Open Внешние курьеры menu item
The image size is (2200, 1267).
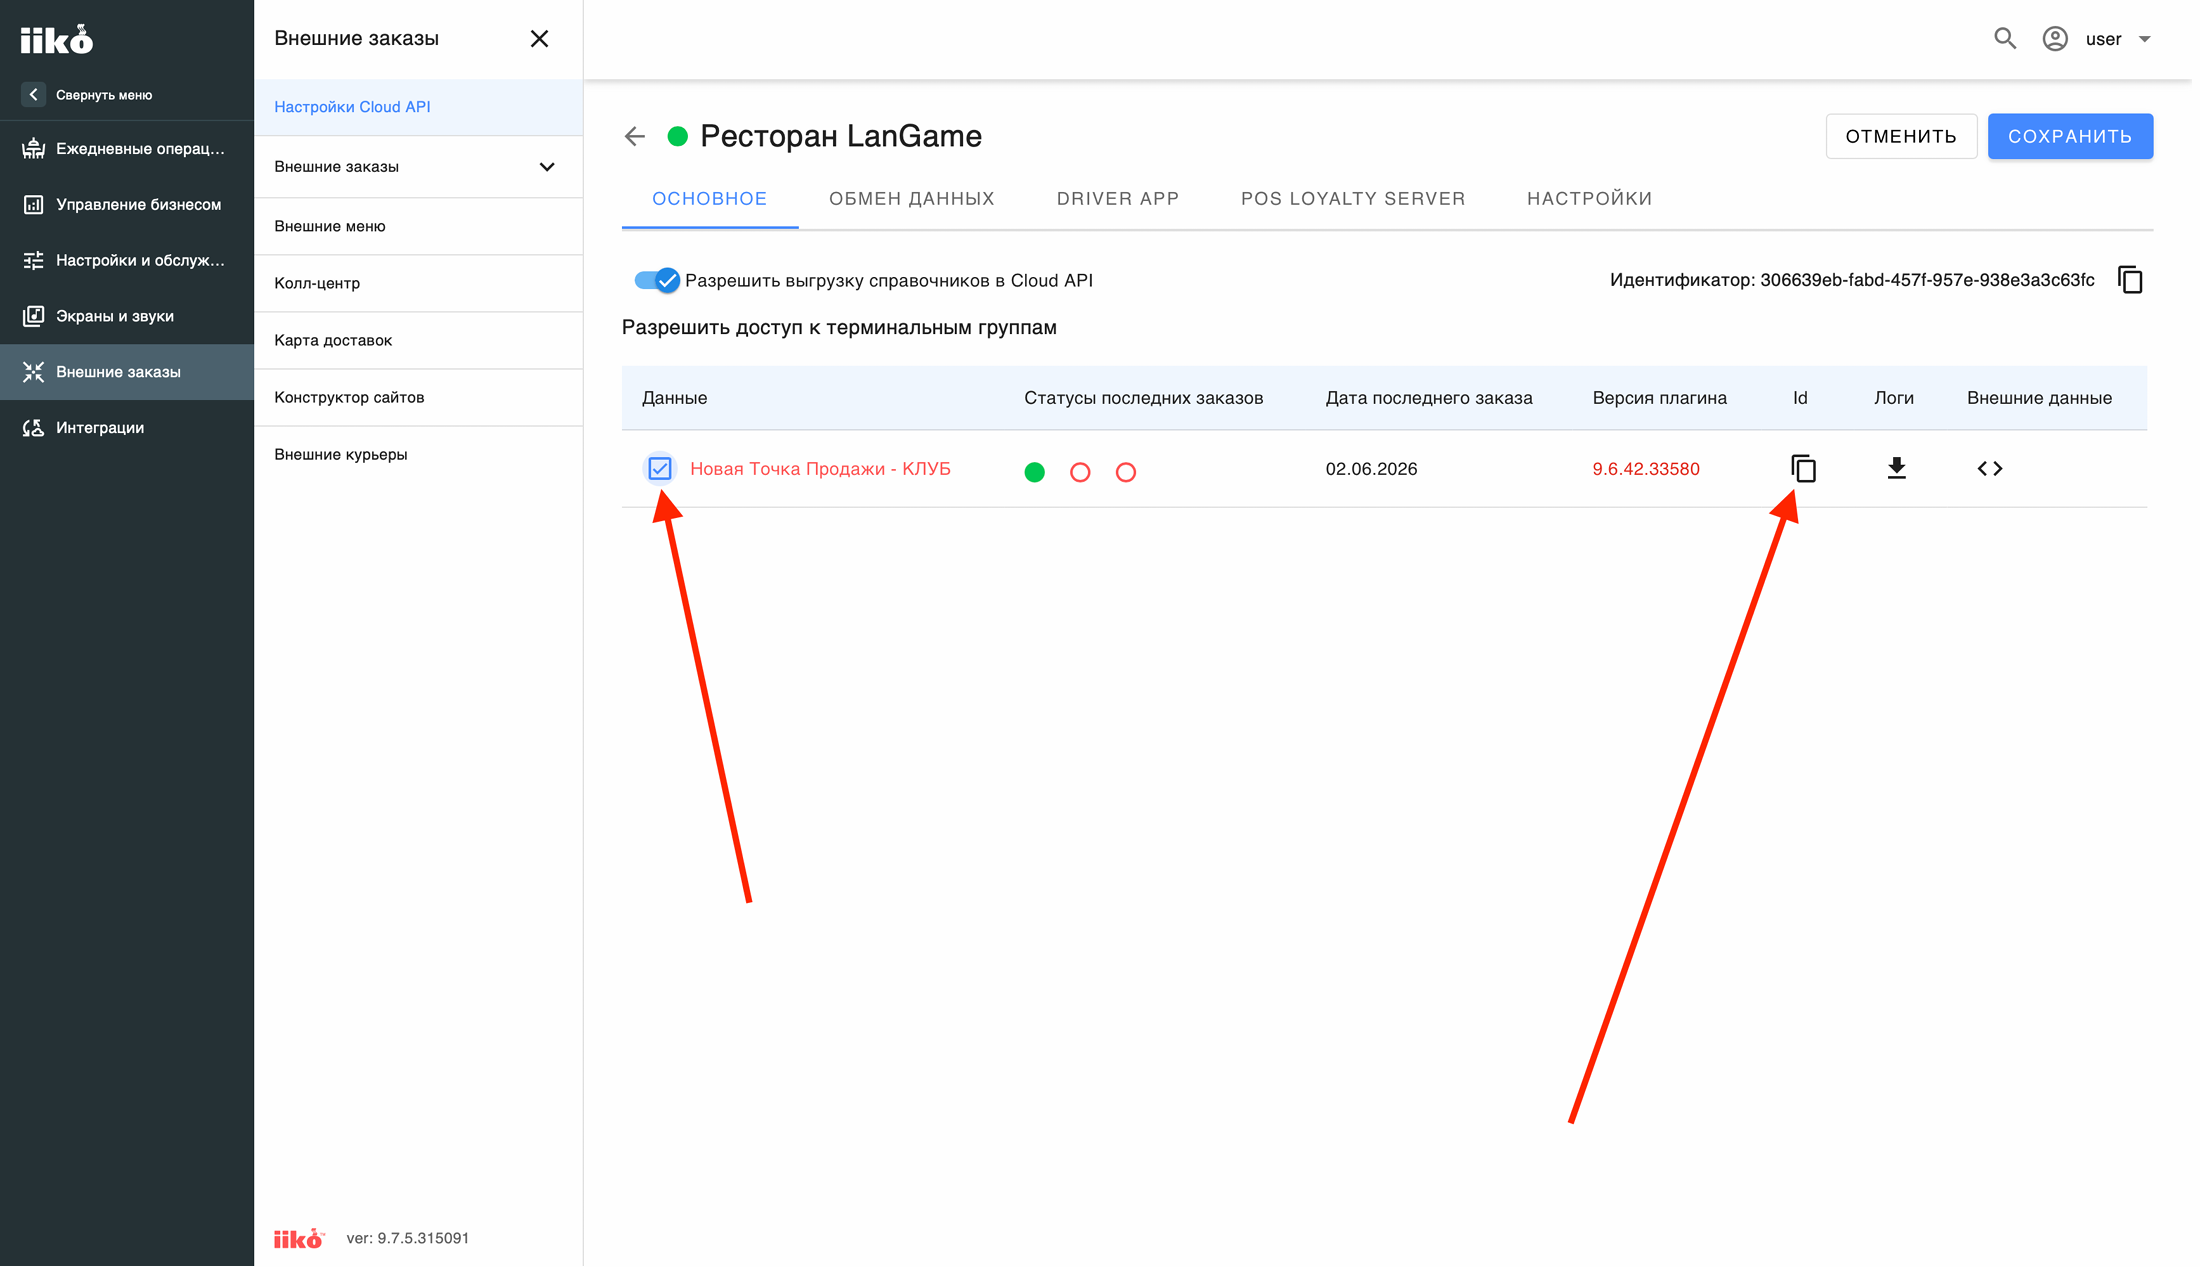419,455
